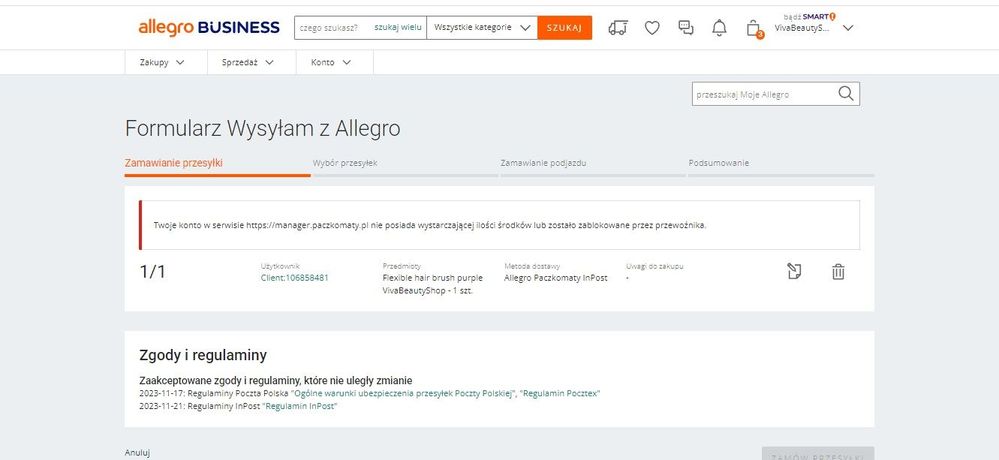Click the Allegro Paczkomaty InPost text
The height and width of the screenshot is (460, 999).
556,278
